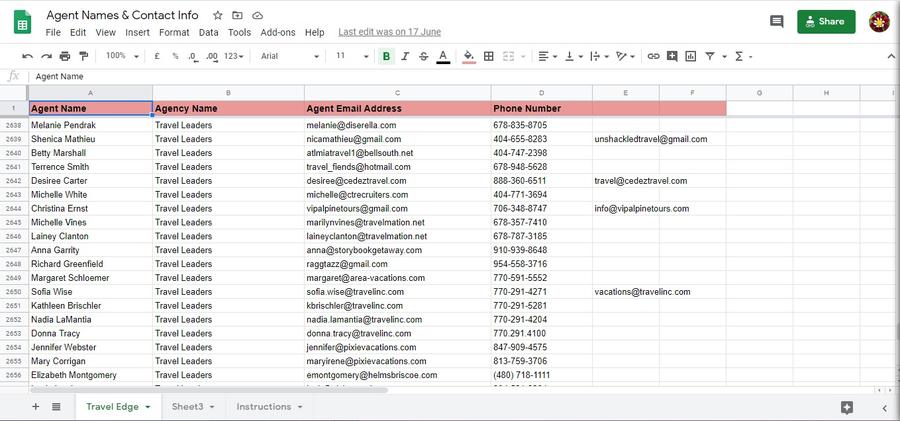Select column C header
The height and width of the screenshot is (421, 900).
pyautogui.click(x=398, y=92)
